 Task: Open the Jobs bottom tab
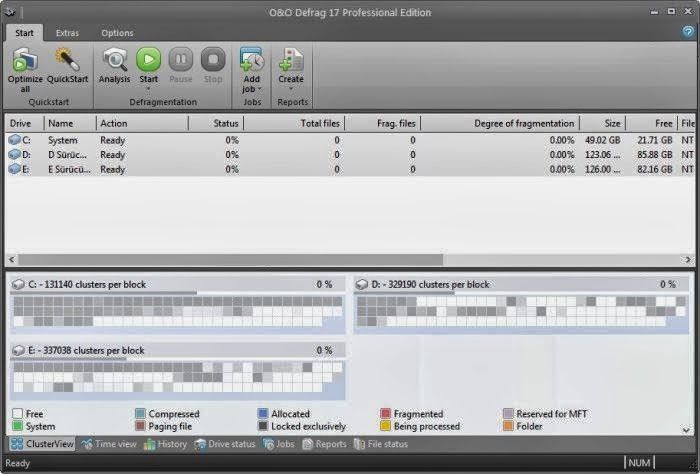pos(279,444)
